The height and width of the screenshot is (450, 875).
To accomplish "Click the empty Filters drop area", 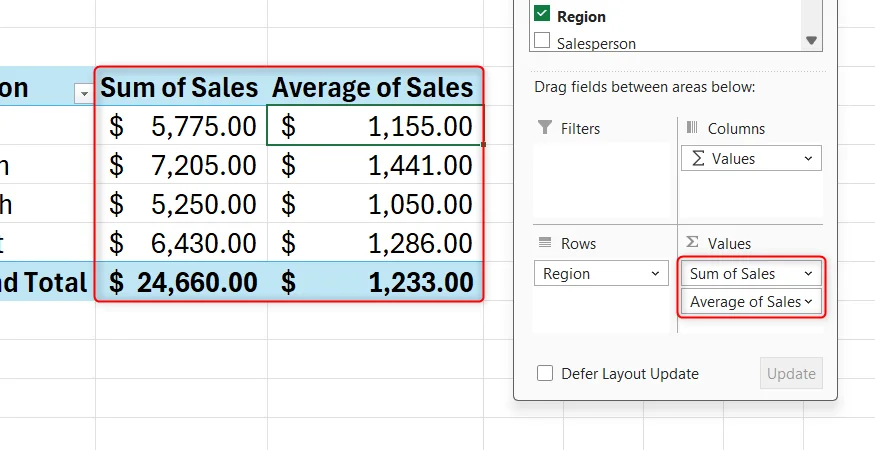I will click(601, 181).
